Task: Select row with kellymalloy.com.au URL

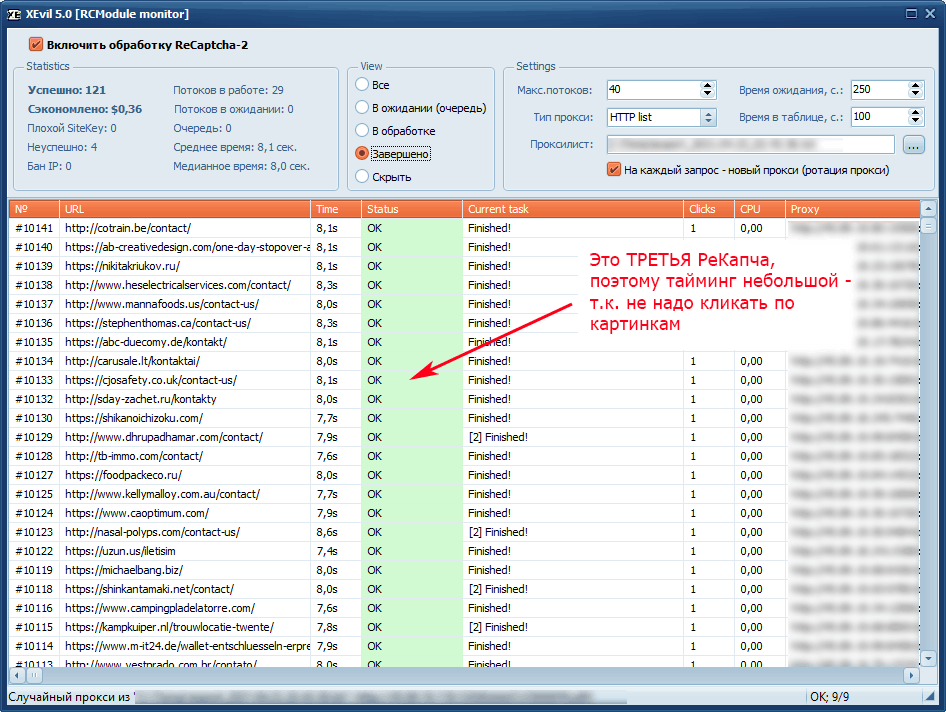Action: coord(465,494)
